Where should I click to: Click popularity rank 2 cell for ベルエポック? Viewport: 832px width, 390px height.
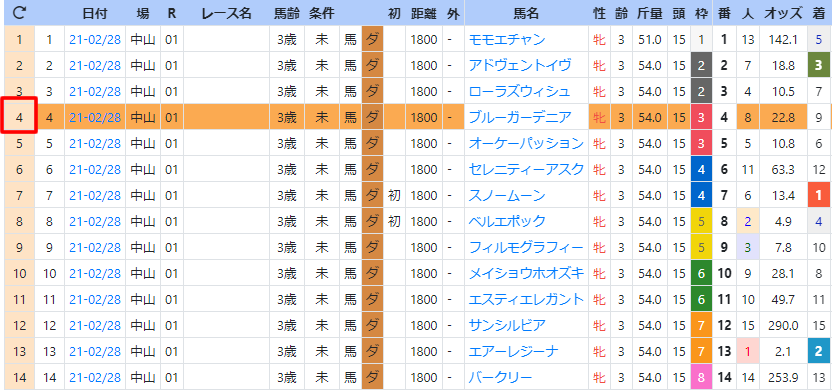tap(748, 221)
